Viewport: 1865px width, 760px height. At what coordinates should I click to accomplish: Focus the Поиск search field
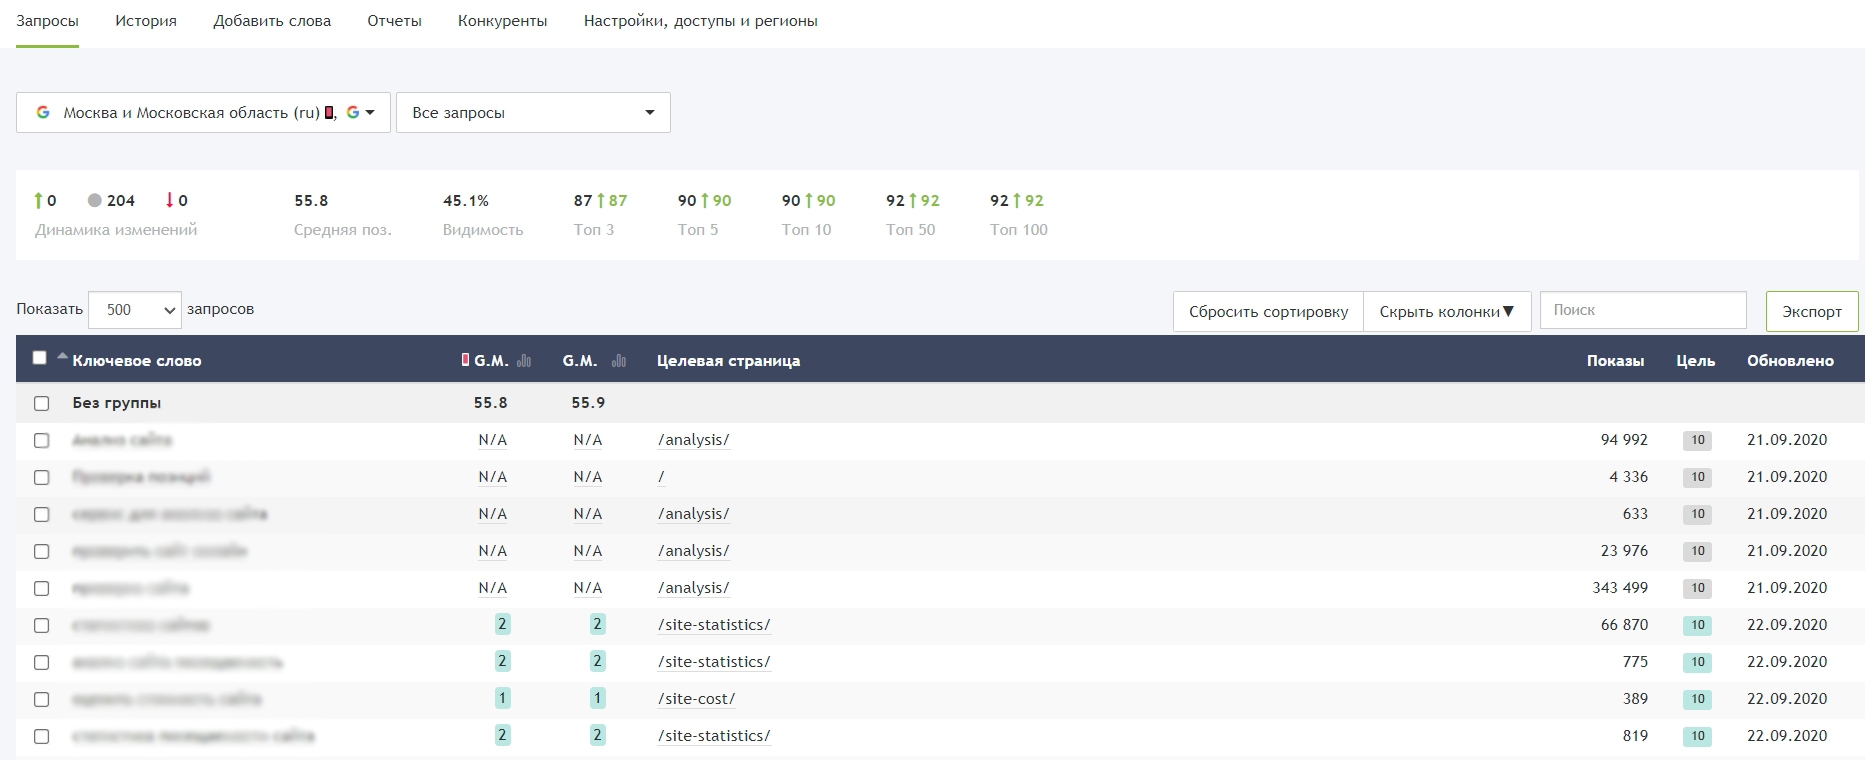1643,311
